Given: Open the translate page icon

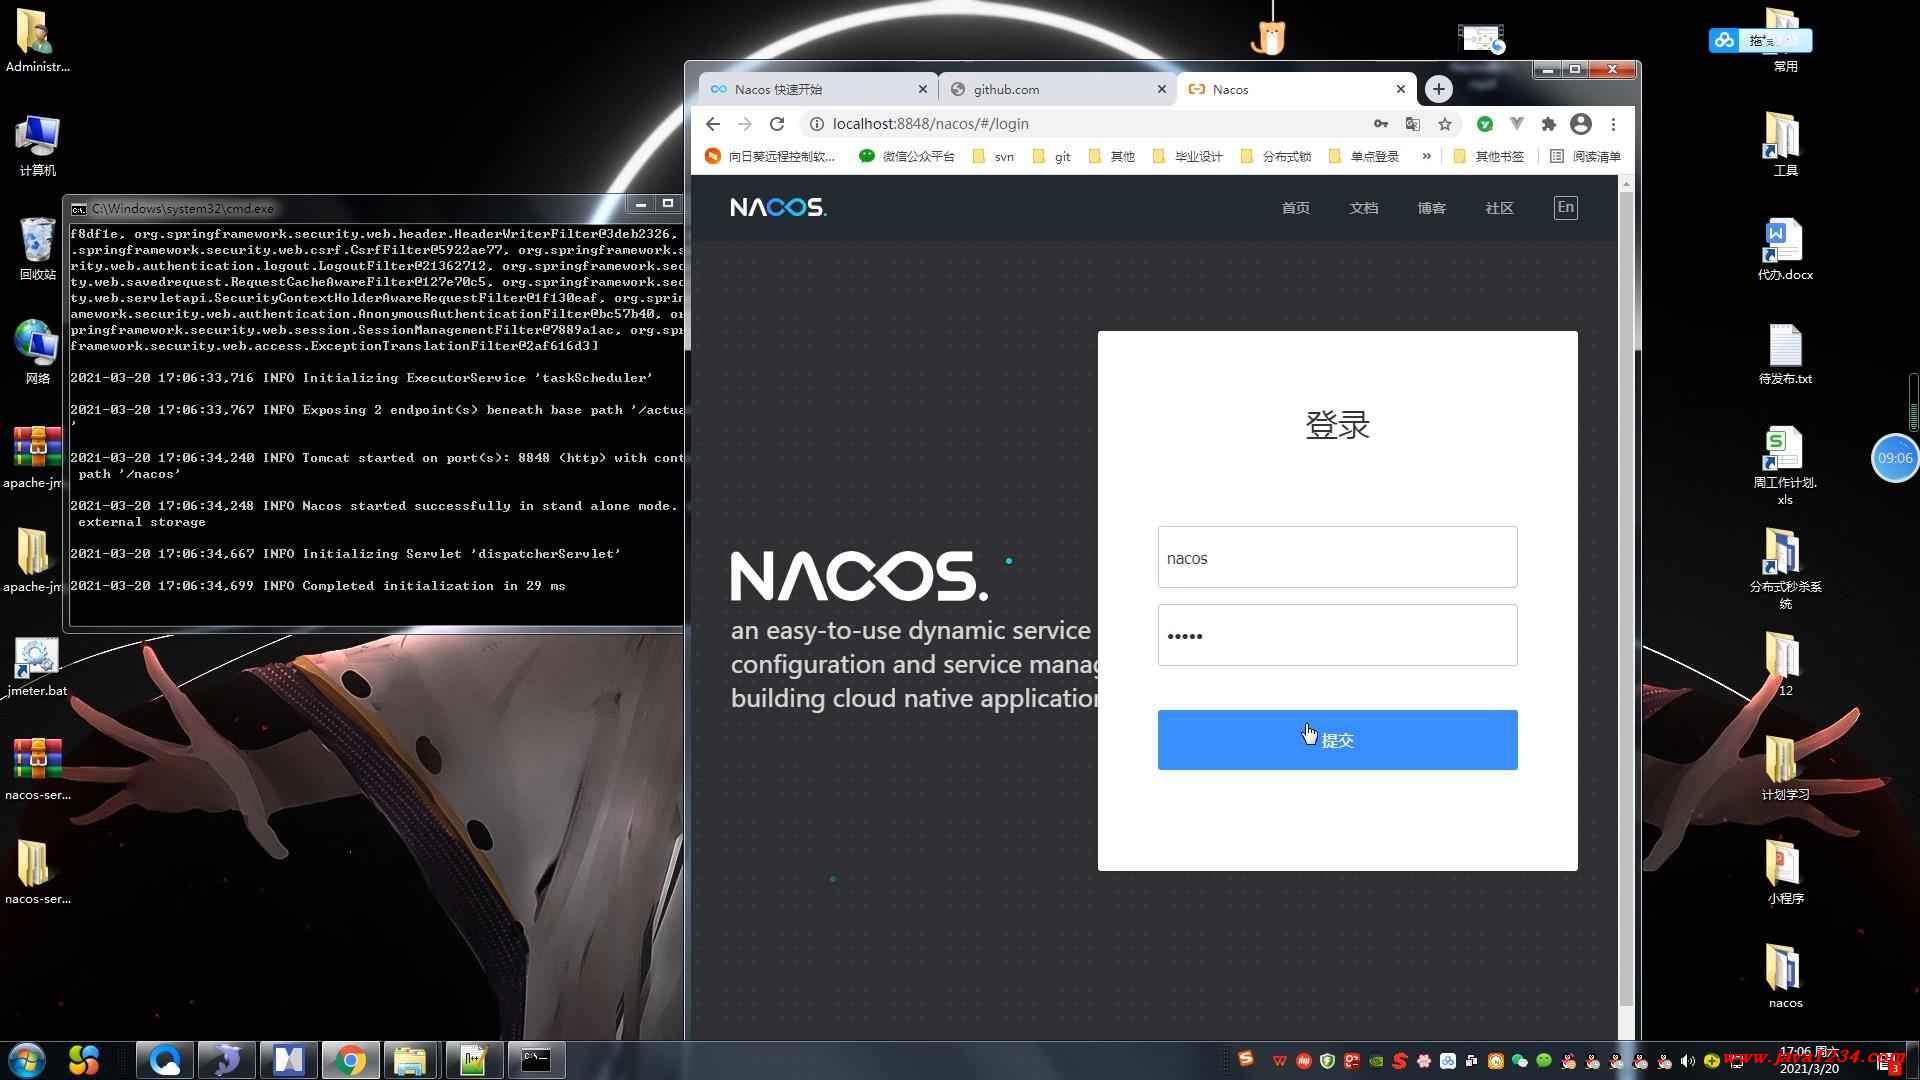Looking at the screenshot, I should click(1413, 124).
